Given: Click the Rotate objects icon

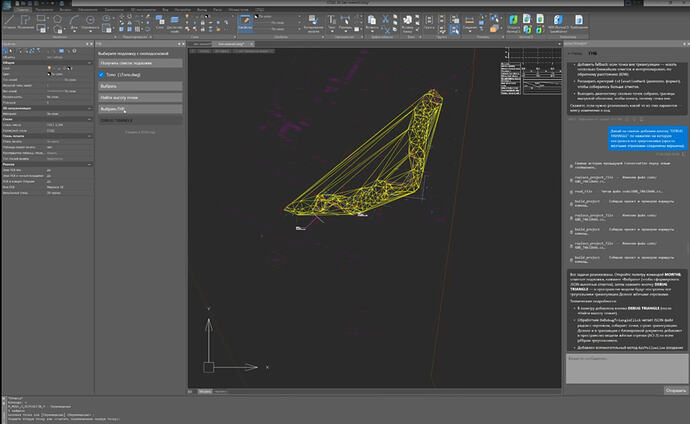Looking at the screenshot, I should pos(129,17).
